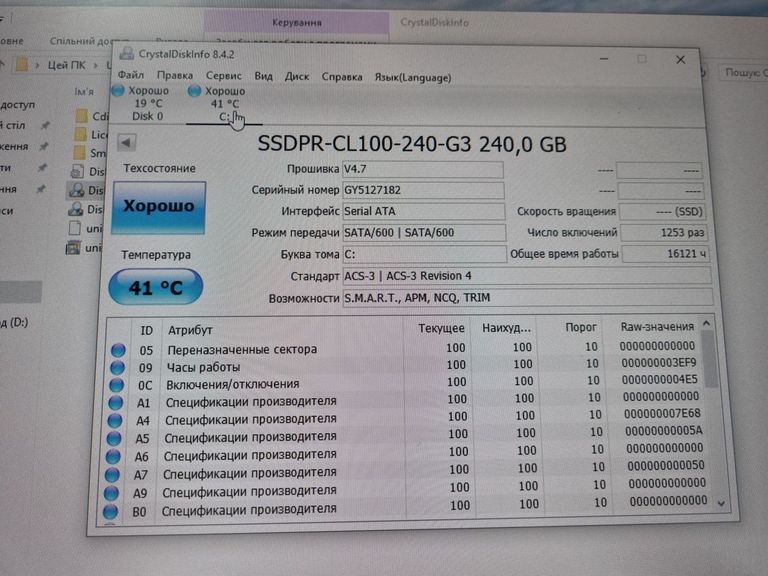Click the 41 °C temperature button
This screenshot has width=768, height=576.
coord(156,287)
